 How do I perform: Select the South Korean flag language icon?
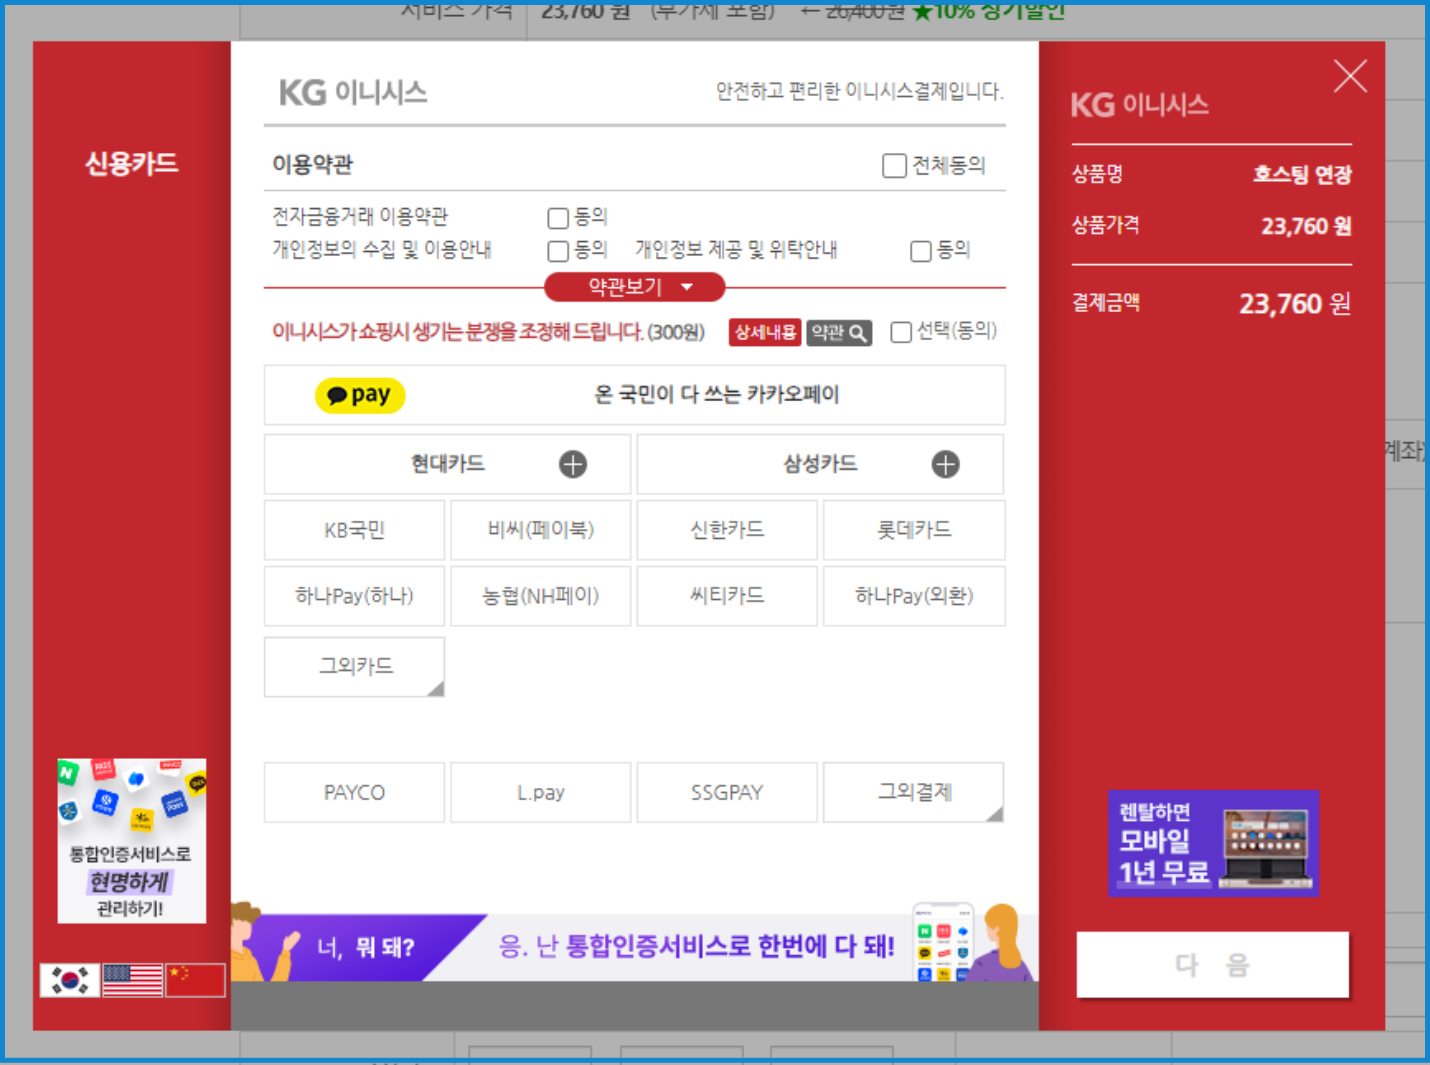coord(69,980)
